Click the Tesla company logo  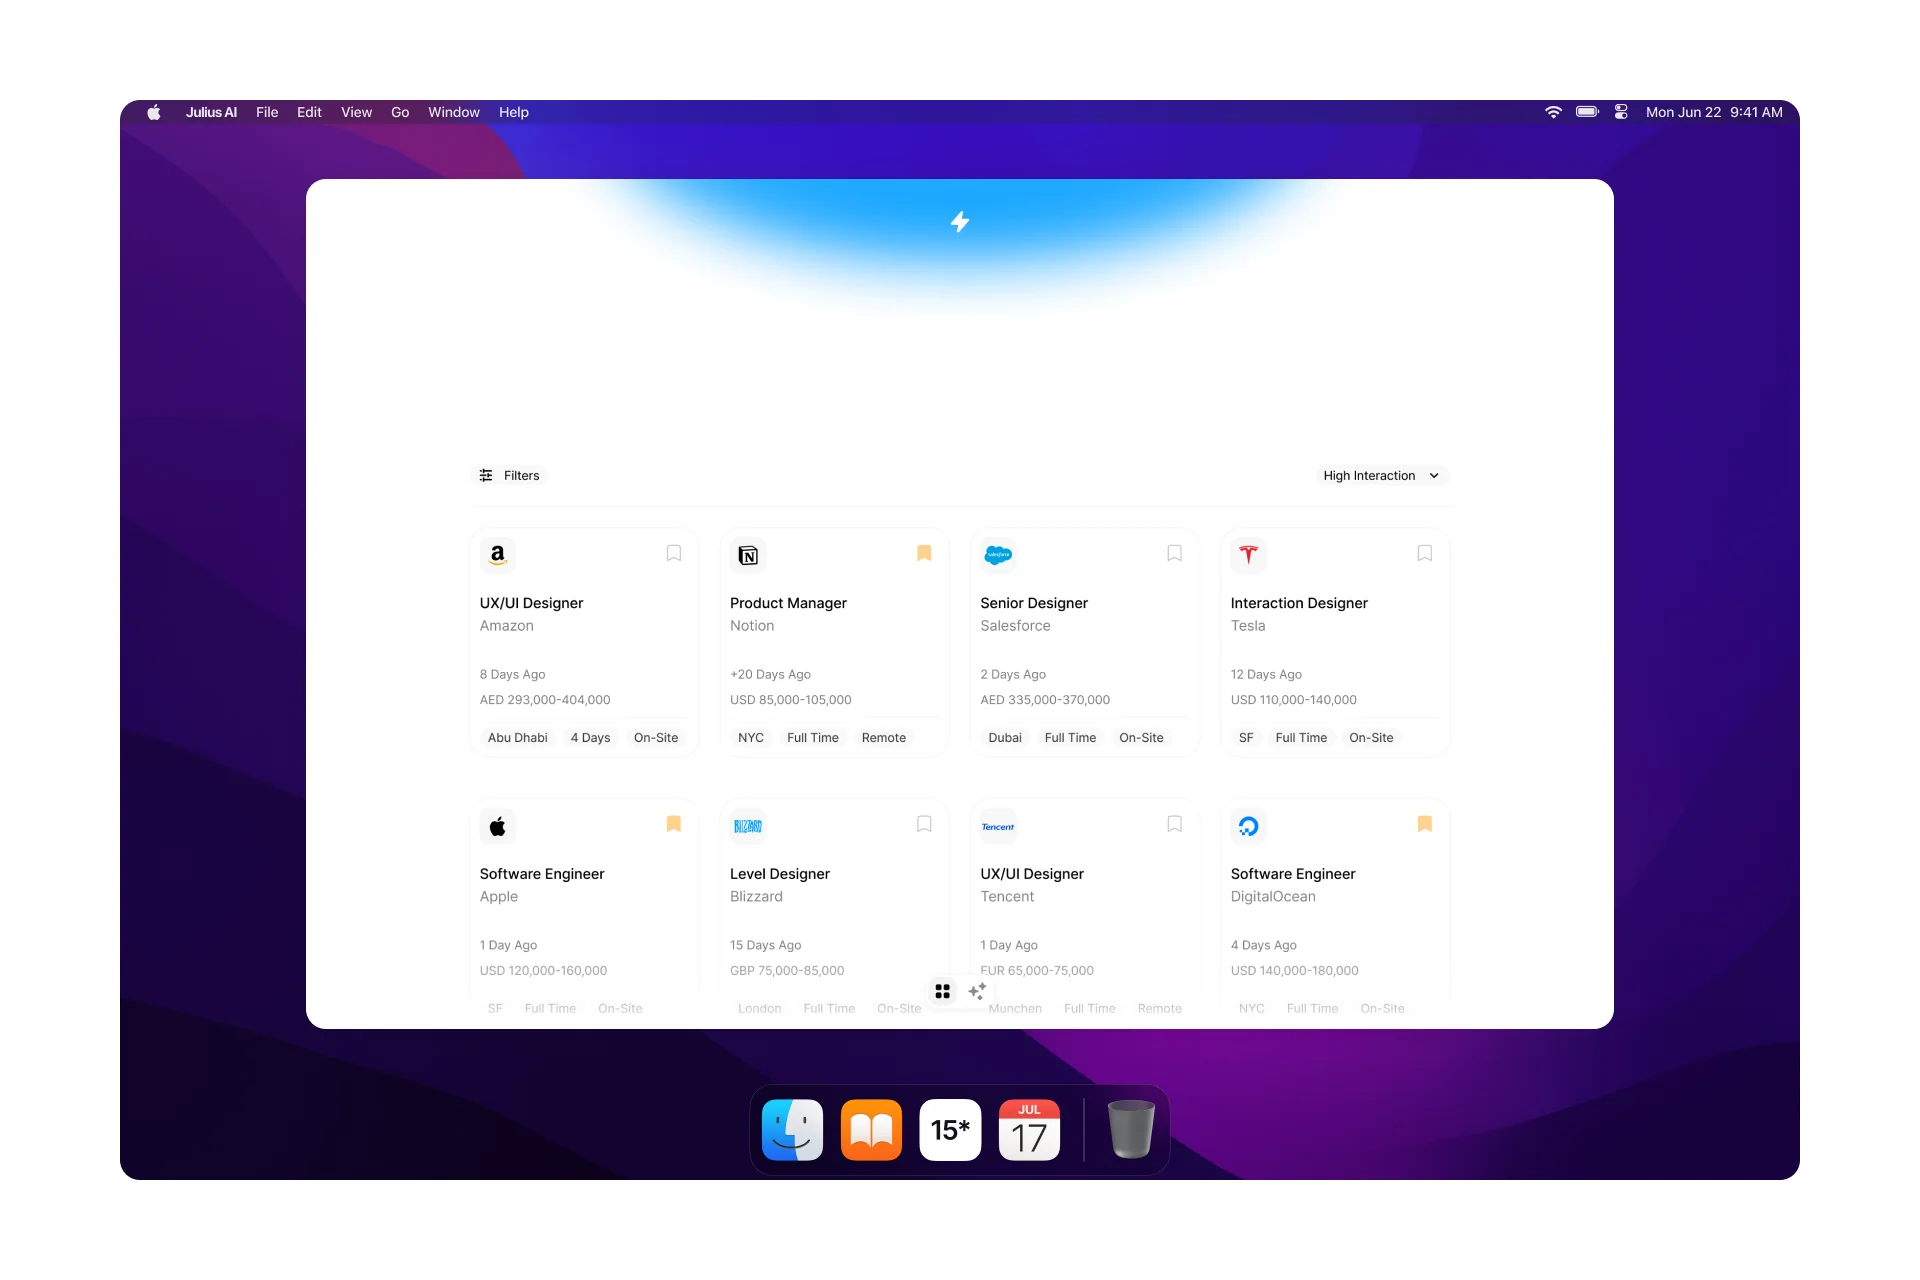(x=1249, y=555)
